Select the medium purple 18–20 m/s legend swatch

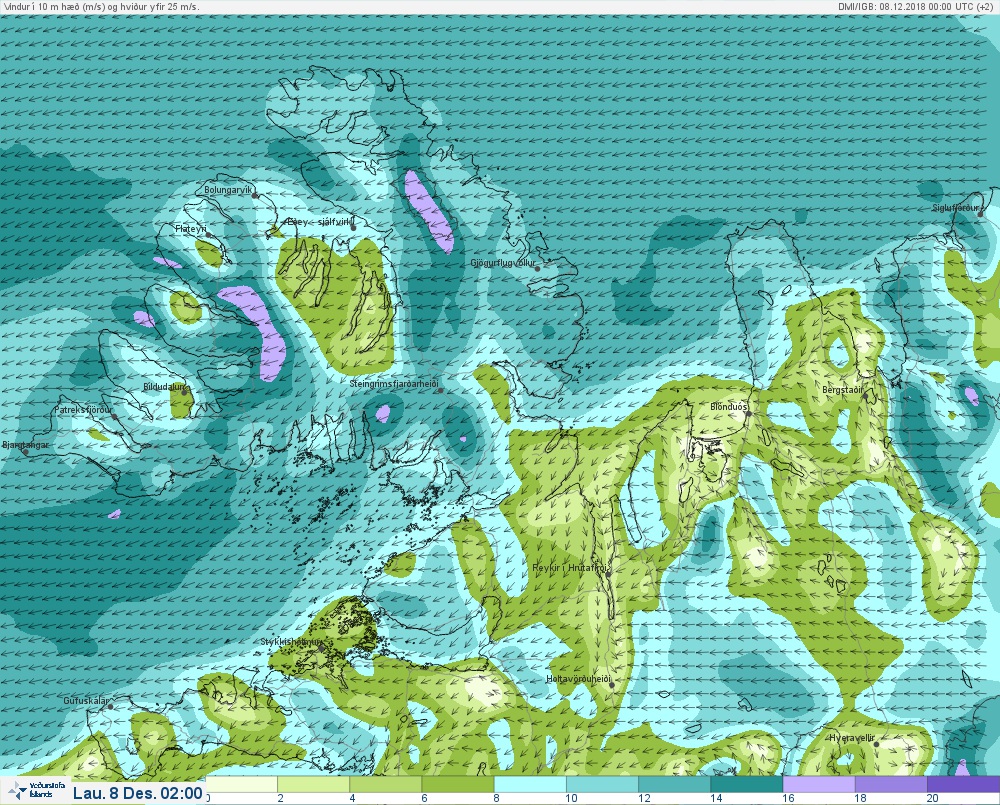pyautogui.click(x=890, y=784)
